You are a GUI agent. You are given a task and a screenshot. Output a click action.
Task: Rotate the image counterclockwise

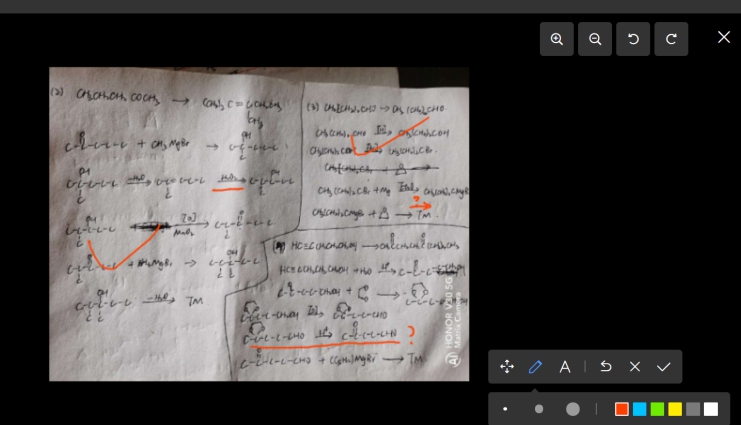pos(633,39)
